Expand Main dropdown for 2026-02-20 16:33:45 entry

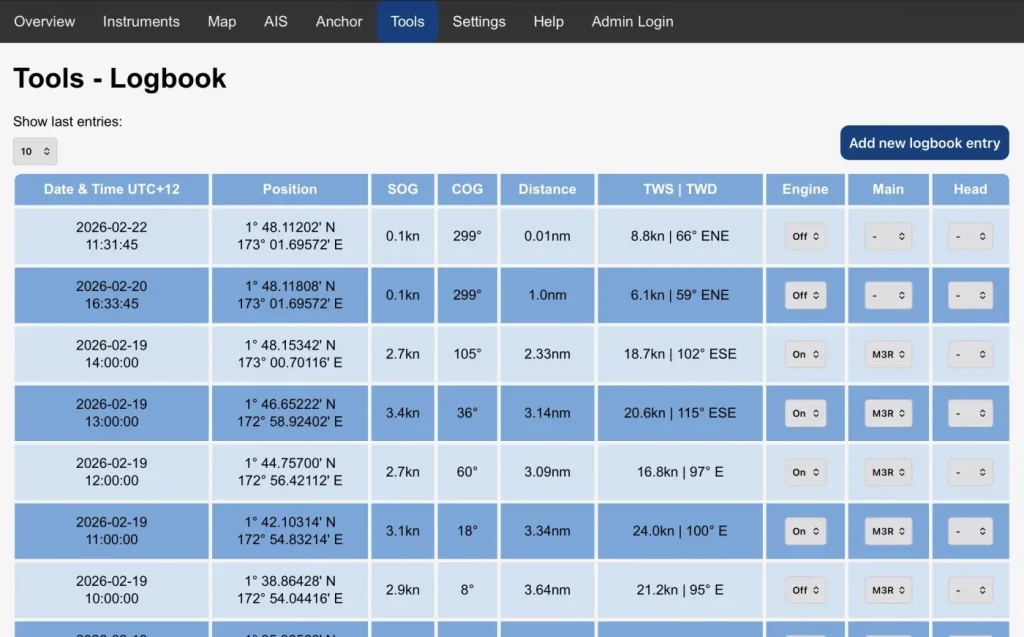[888, 295]
